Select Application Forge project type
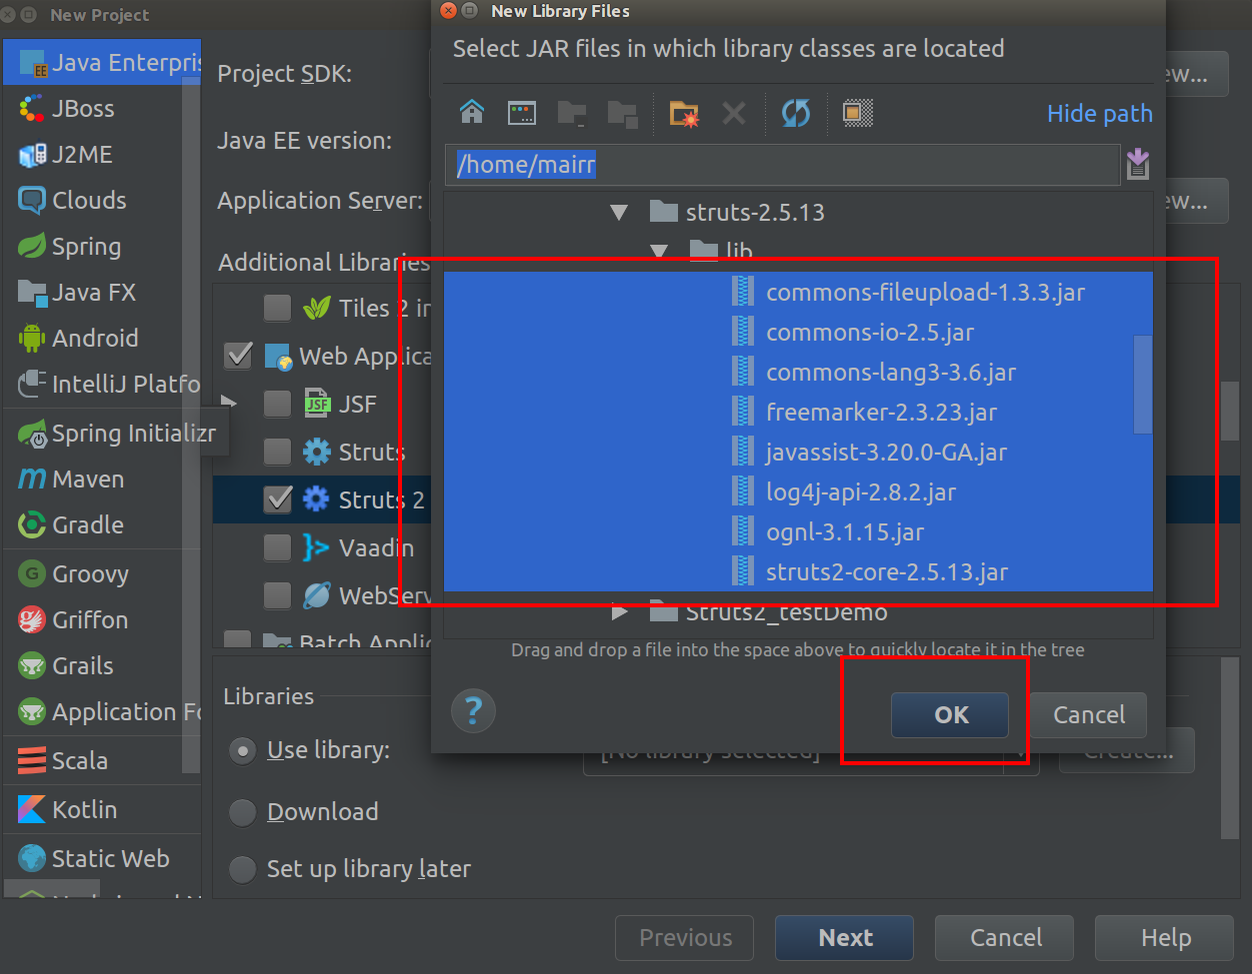The width and height of the screenshot is (1252, 974). coord(102,712)
